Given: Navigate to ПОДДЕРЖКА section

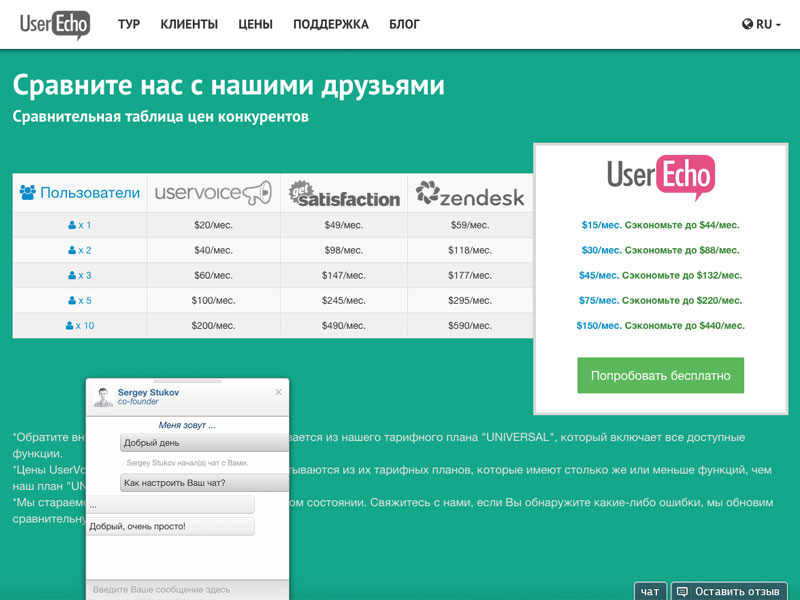Looking at the screenshot, I should pos(330,24).
